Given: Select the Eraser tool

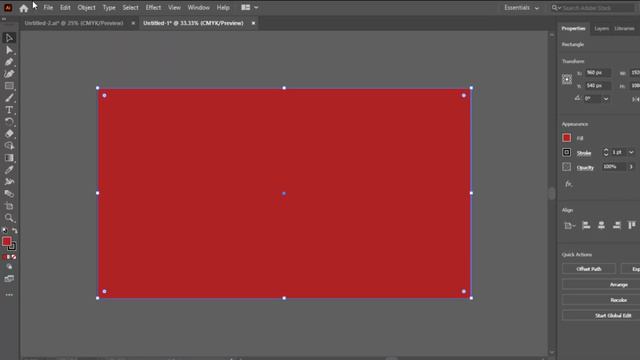Looking at the screenshot, I should coord(9,134).
